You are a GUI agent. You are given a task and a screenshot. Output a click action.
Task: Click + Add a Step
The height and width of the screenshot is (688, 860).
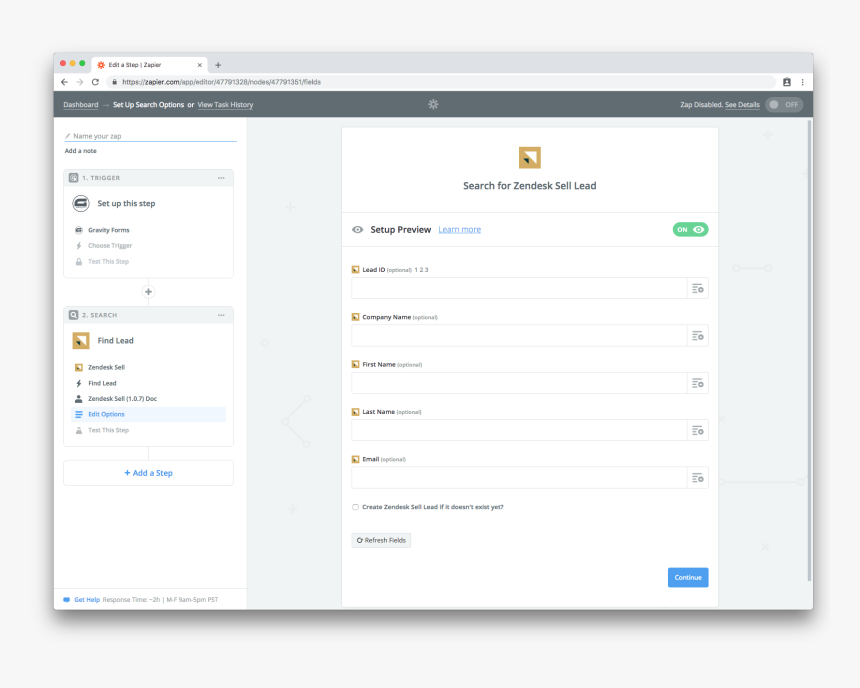(x=149, y=473)
